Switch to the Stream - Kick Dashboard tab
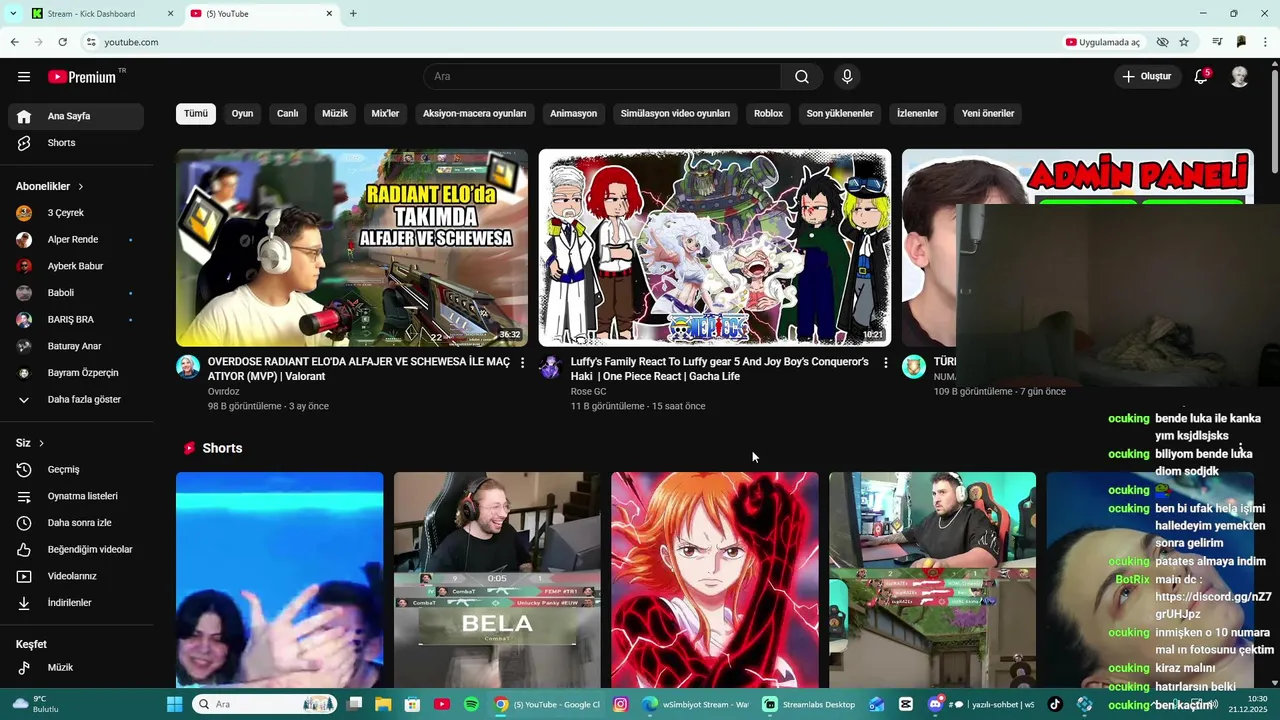The width and height of the screenshot is (1280, 720). [102, 14]
